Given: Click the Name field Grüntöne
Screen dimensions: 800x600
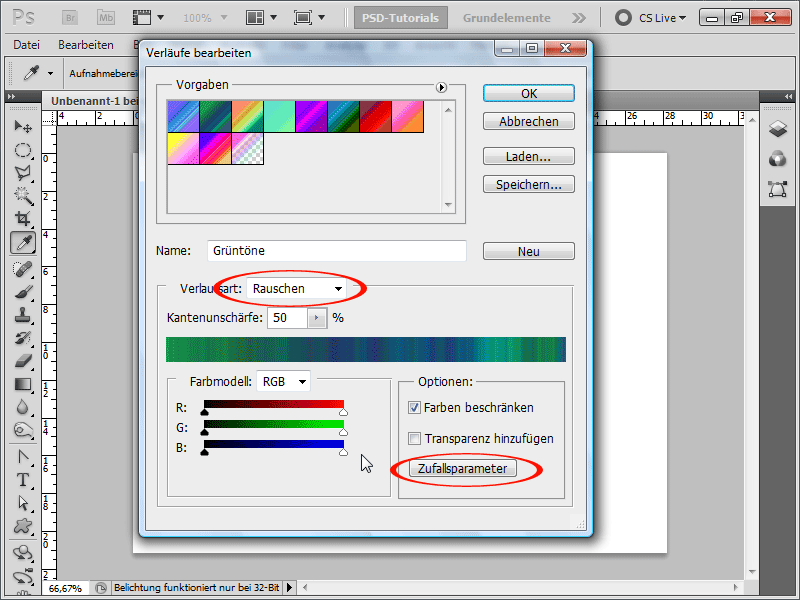Looking at the screenshot, I should point(337,251).
